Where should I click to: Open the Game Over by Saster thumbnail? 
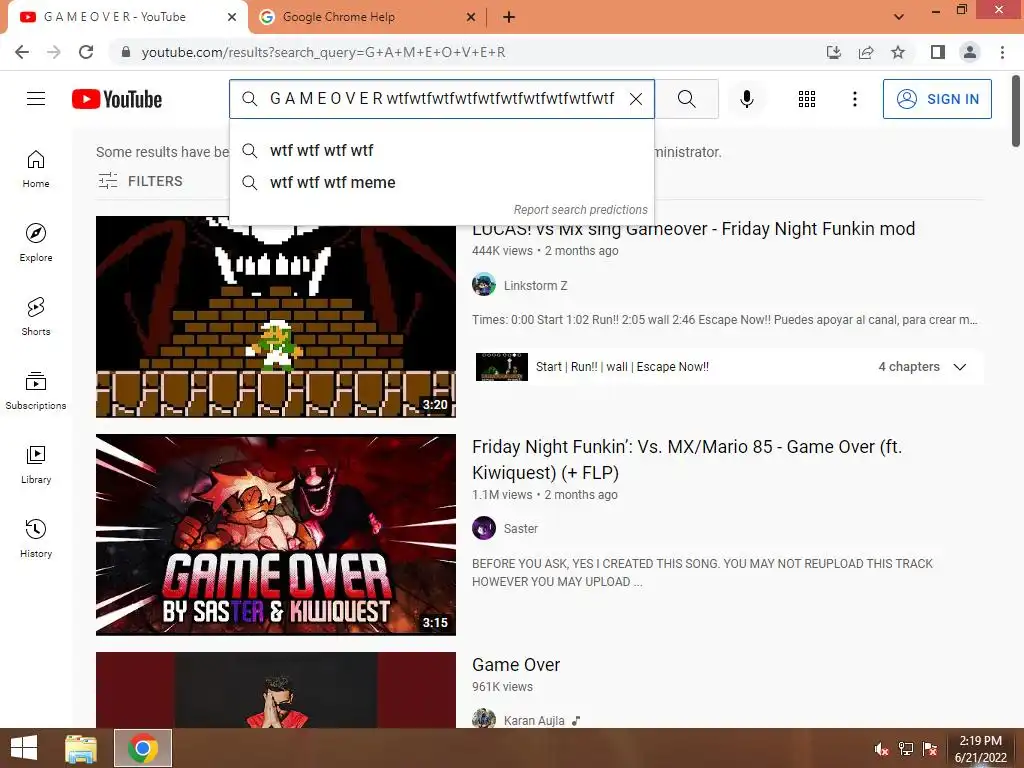[x=276, y=534]
